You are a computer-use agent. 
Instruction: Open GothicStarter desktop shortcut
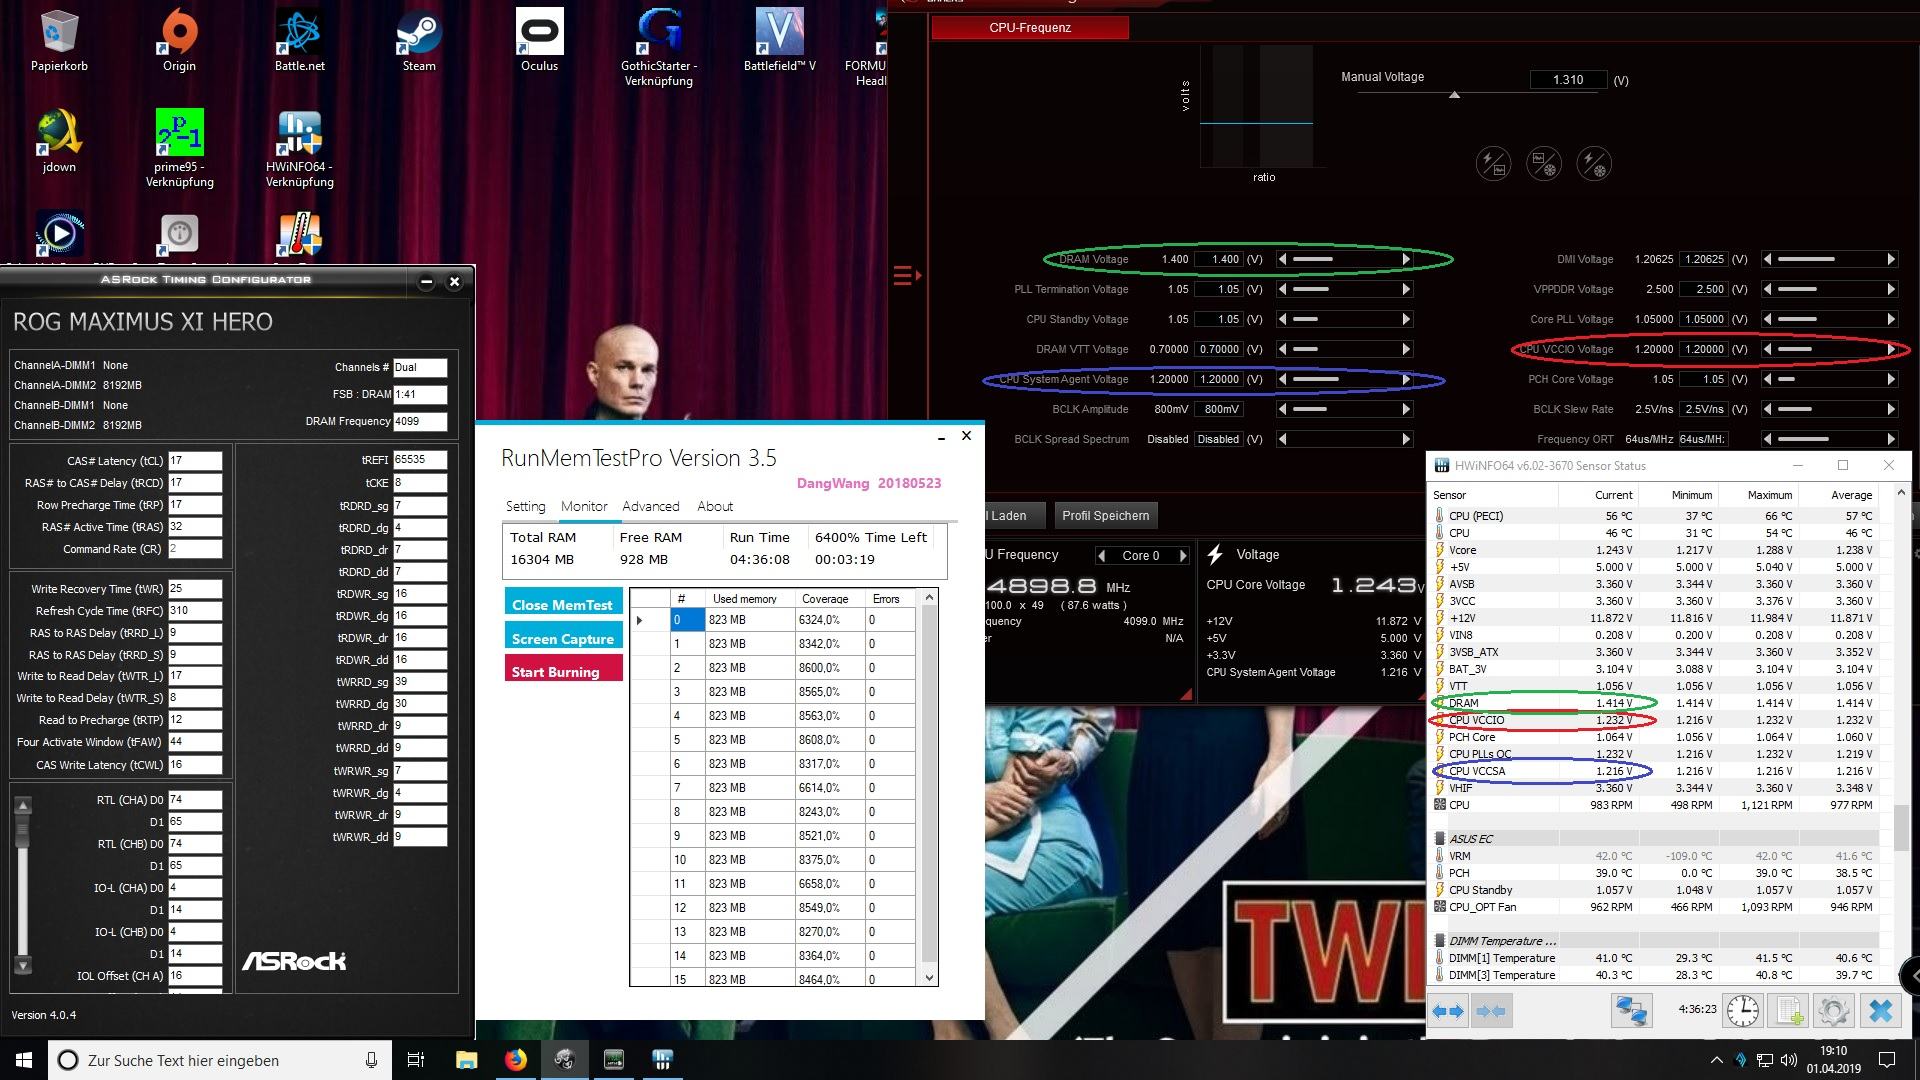point(659,48)
